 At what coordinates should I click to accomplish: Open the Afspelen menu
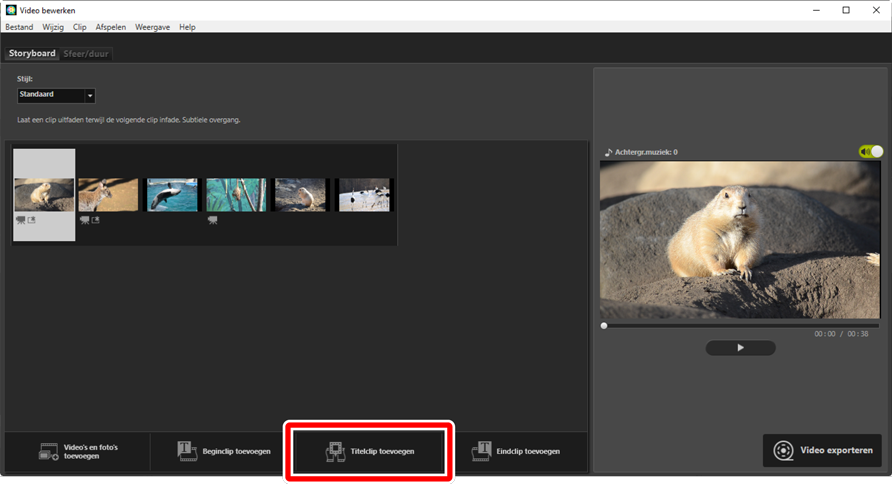click(x=111, y=27)
